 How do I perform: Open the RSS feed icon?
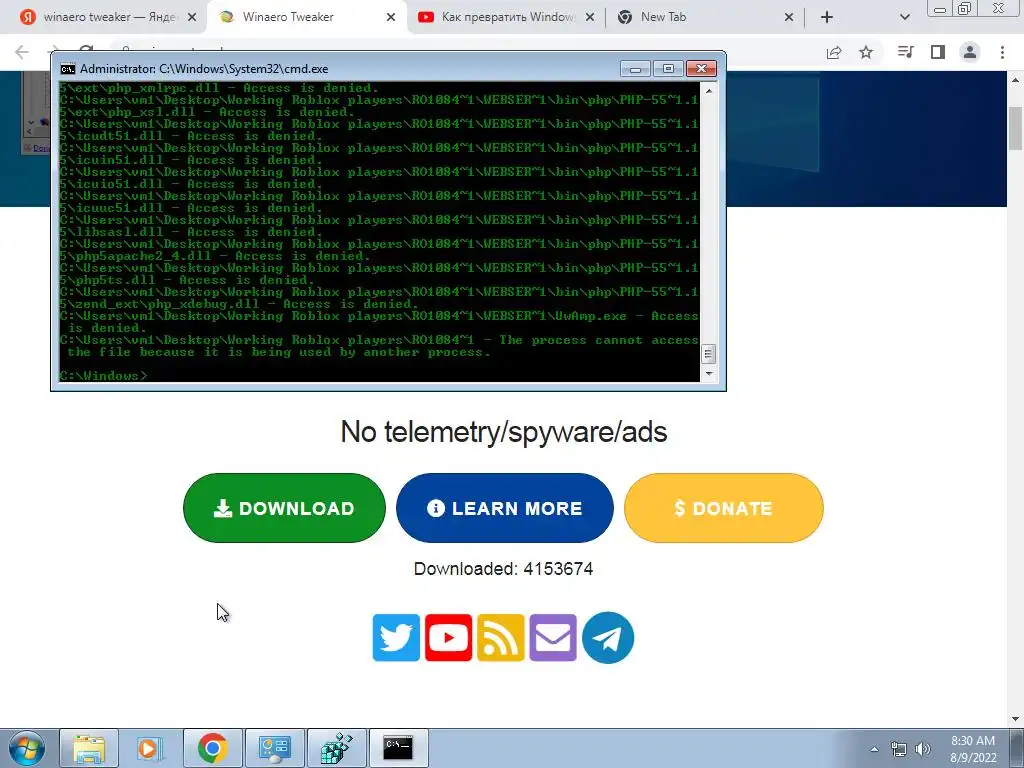[501, 637]
